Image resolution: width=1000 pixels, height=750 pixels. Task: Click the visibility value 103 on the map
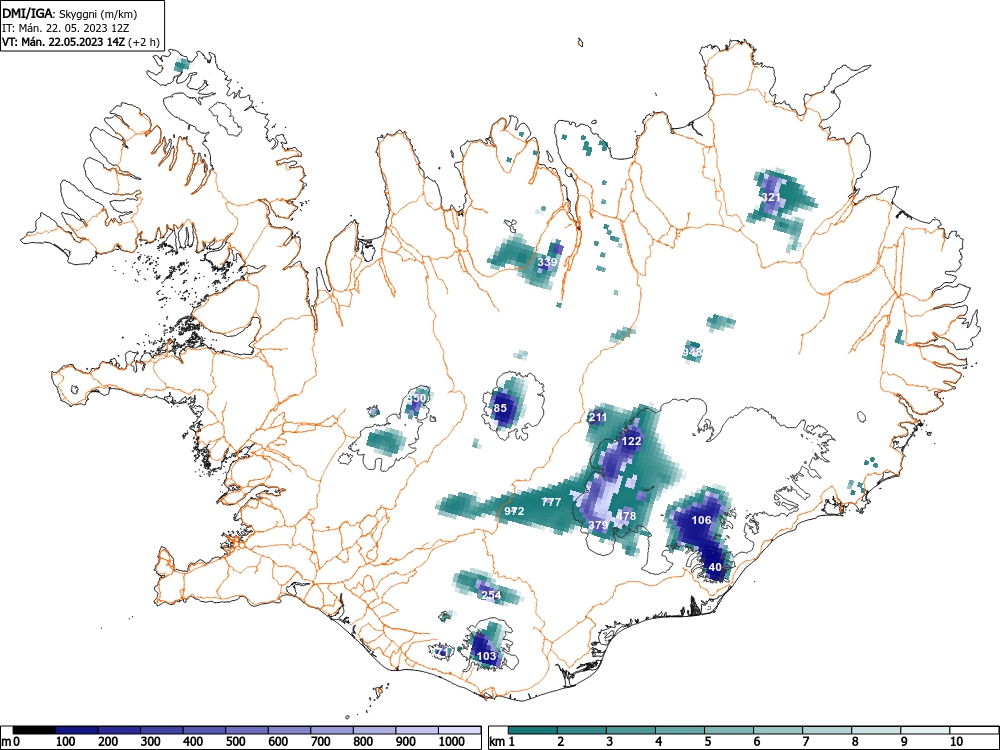pyautogui.click(x=487, y=656)
